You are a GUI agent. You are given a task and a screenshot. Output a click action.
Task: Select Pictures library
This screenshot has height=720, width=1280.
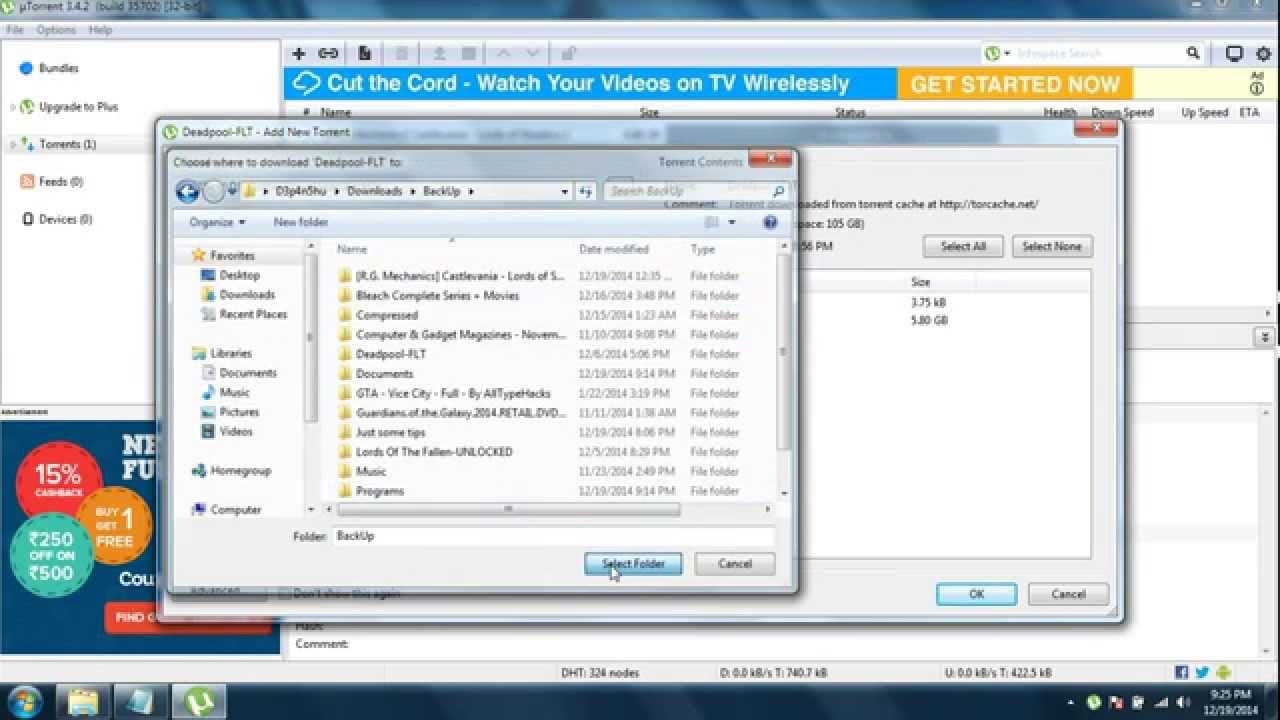coord(239,412)
